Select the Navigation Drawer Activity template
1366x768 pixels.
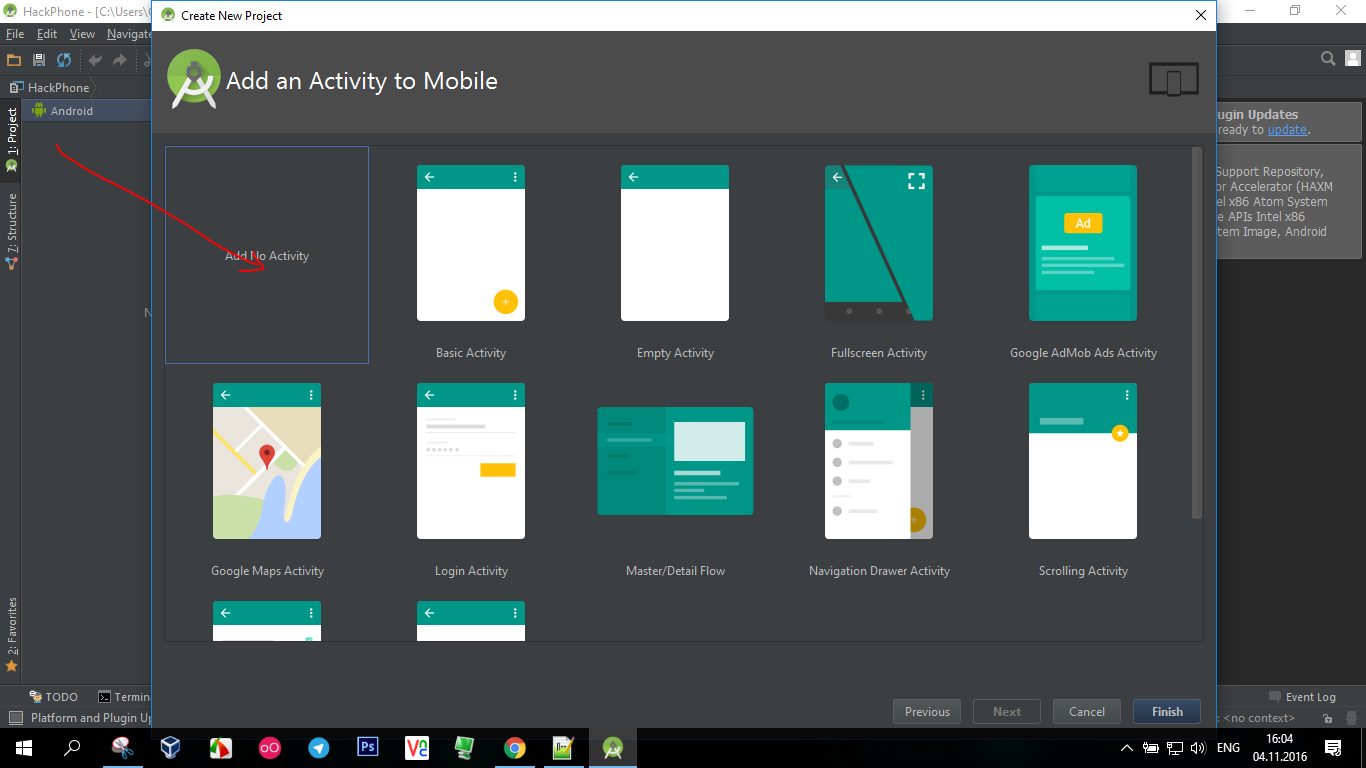click(879, 461)
